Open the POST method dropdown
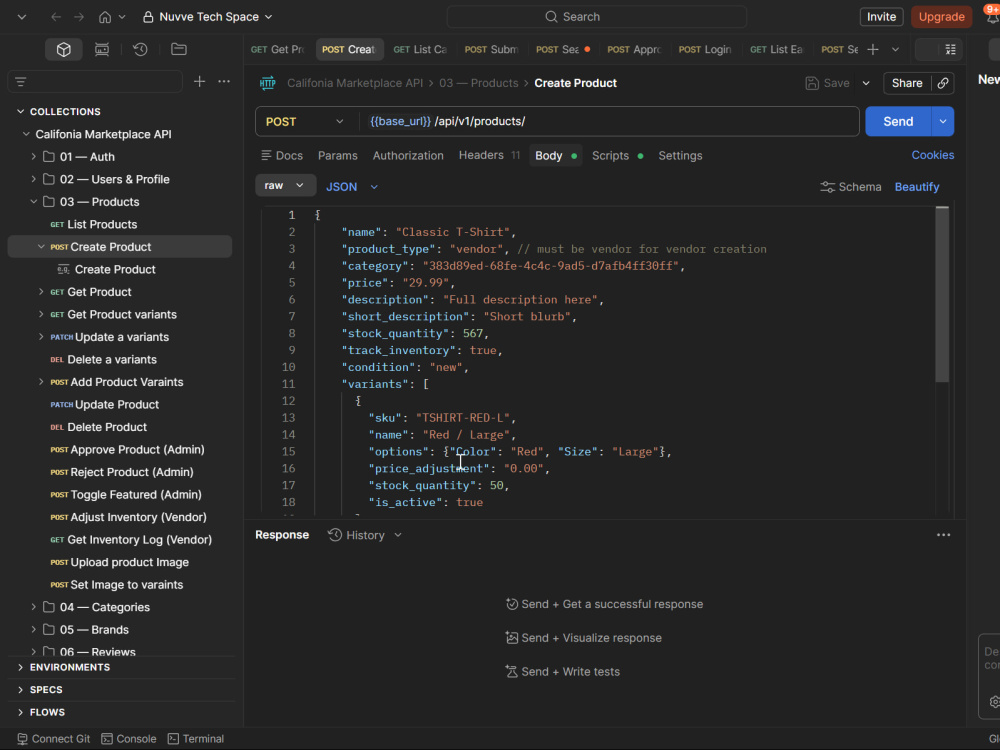This screenshot has height=750, width=1000. [x=305, y=121]
